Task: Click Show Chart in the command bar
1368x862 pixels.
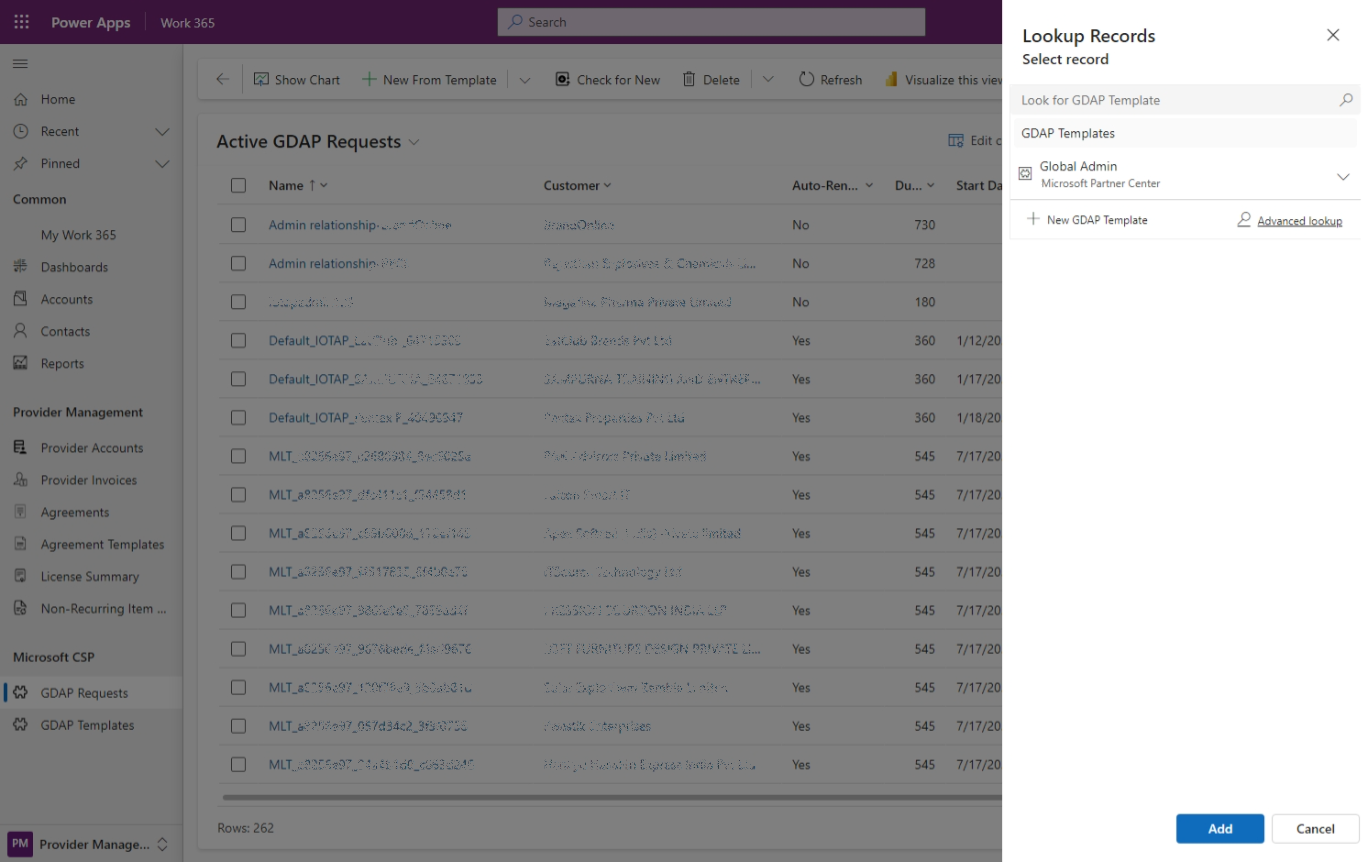Action: click(297, 80)
